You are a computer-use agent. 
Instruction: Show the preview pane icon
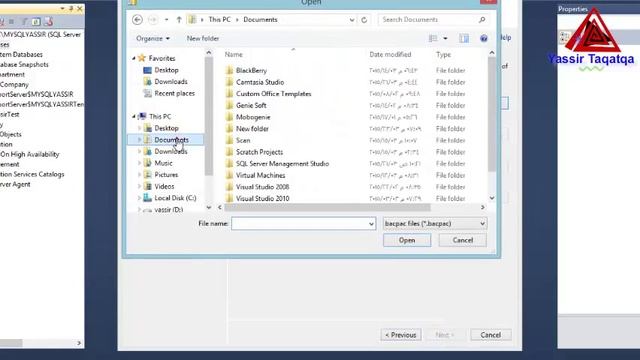click(464, 38)
